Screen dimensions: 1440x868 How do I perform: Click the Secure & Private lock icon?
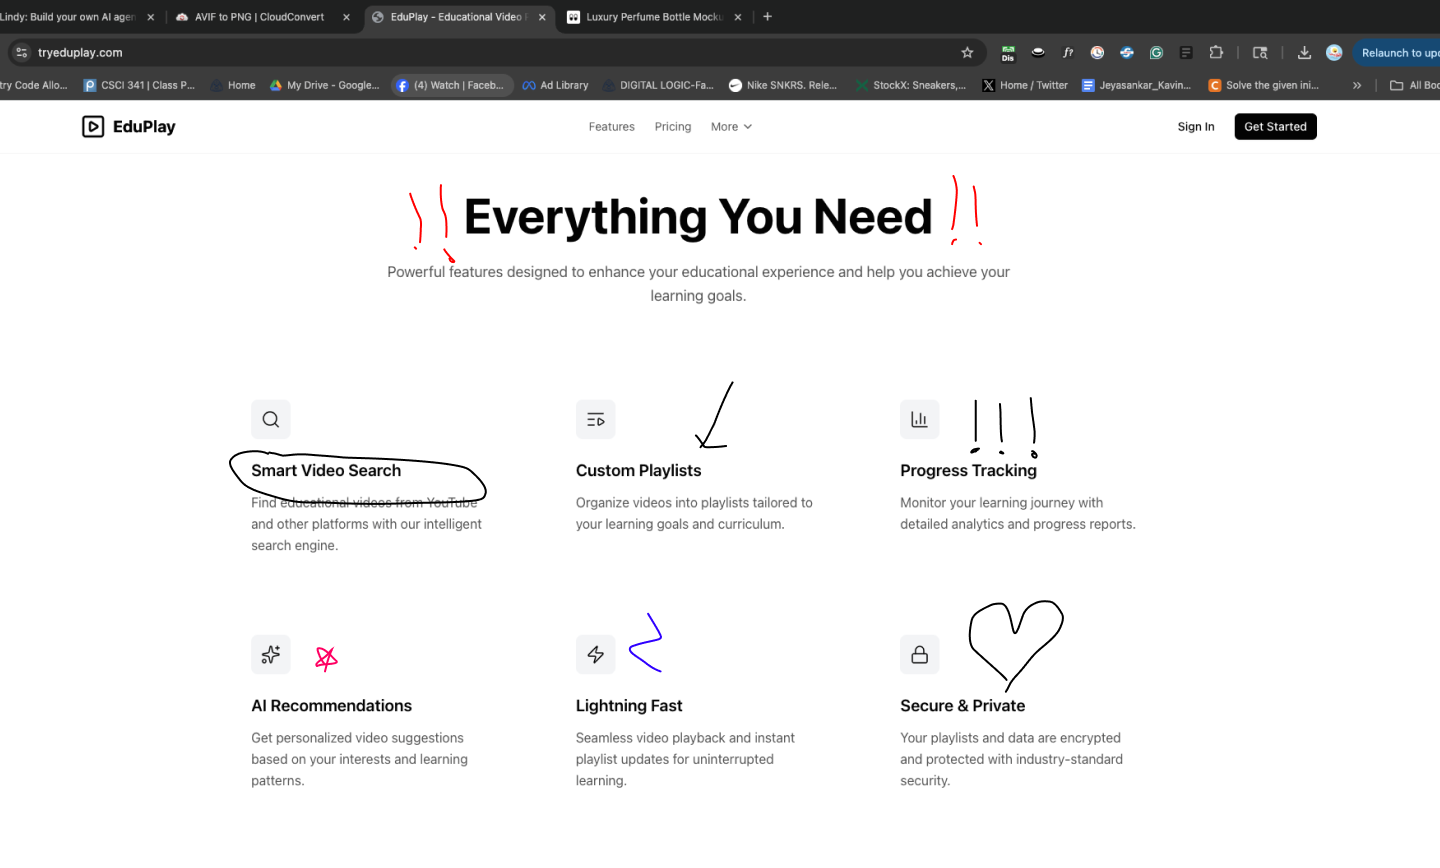[919, 654]
